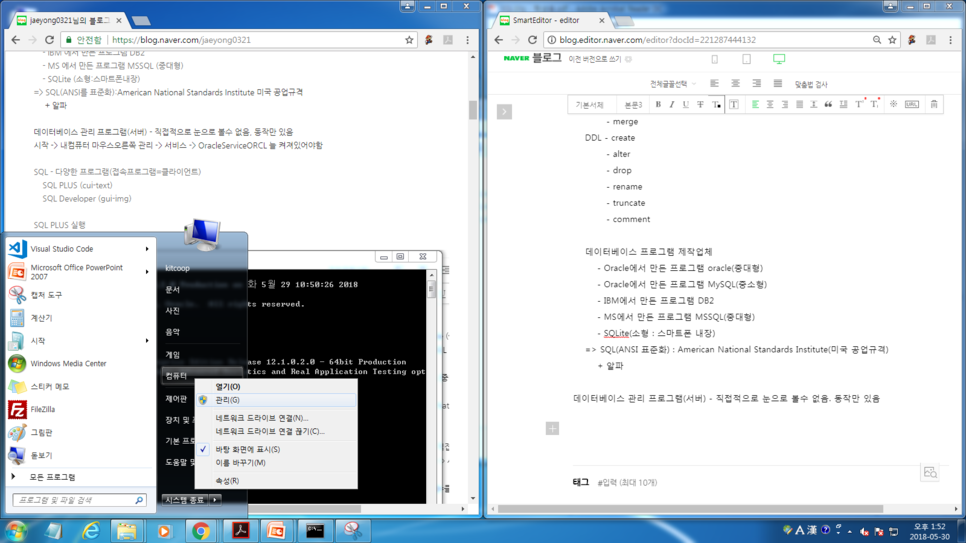Open 문서 documents link in Start menu

(x=172, y=290)
